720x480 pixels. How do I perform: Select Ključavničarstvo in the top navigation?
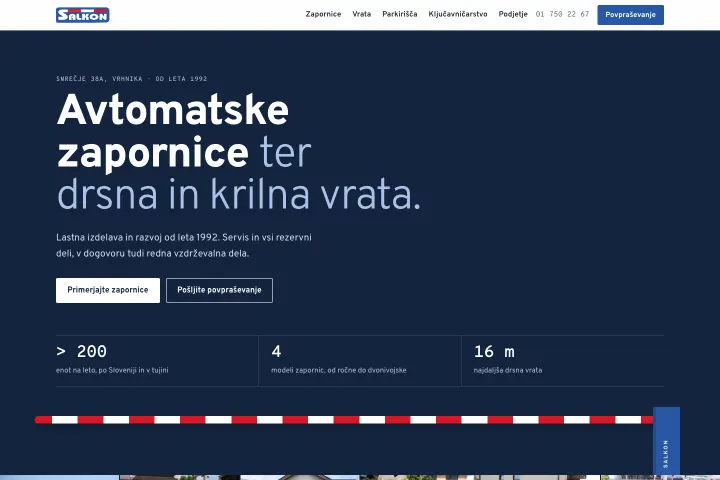[458, 14]
